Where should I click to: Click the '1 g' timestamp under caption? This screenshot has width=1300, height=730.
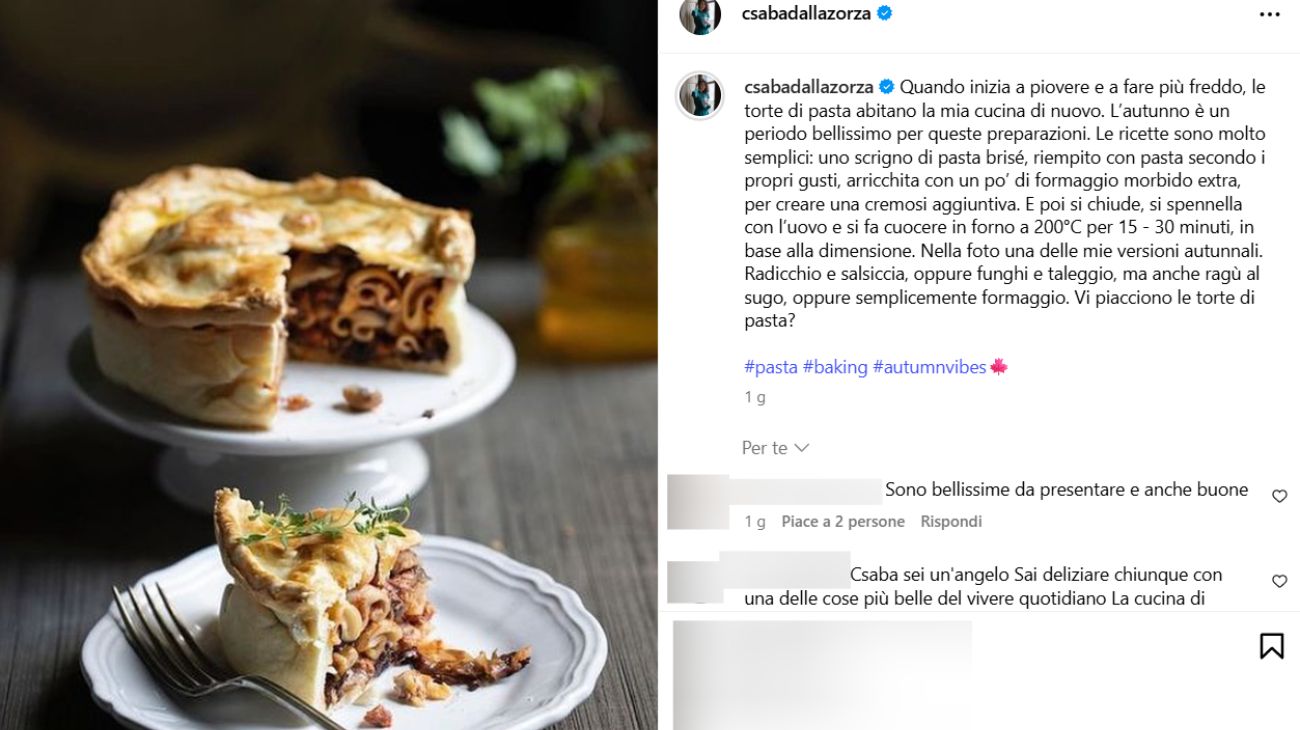[755, 397]
